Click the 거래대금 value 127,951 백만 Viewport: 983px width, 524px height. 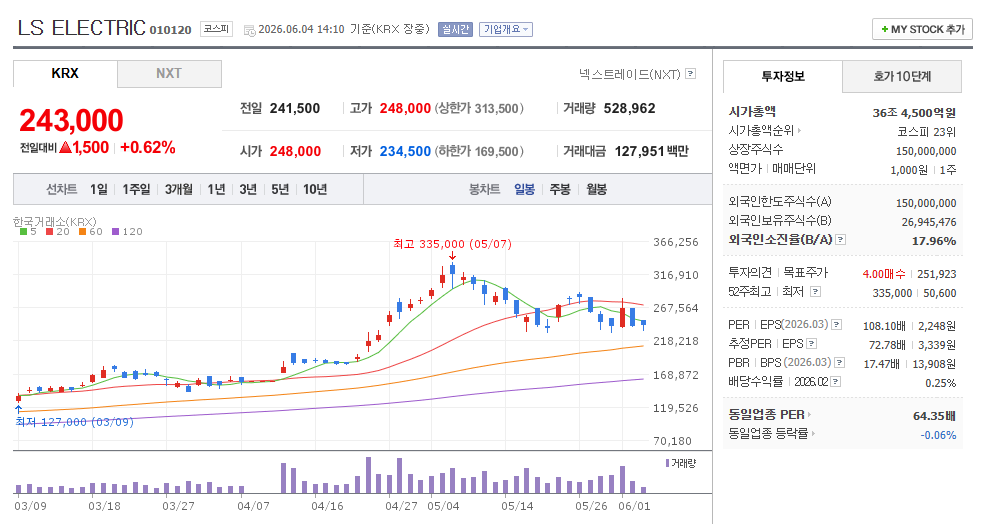[651, 151]
